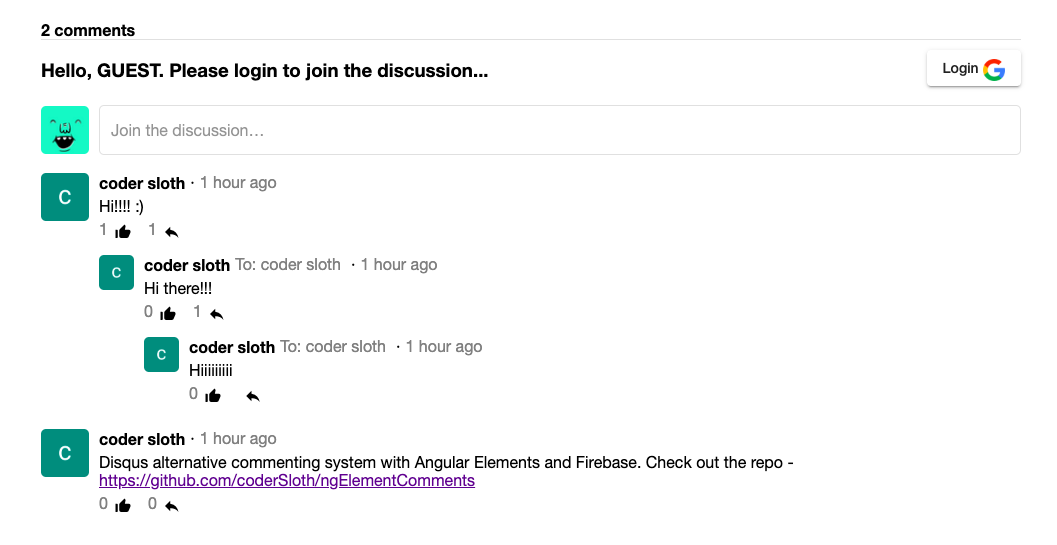Reply to the Disqus alternative comment
1057x545 pixels.
[x=172, y=506]
